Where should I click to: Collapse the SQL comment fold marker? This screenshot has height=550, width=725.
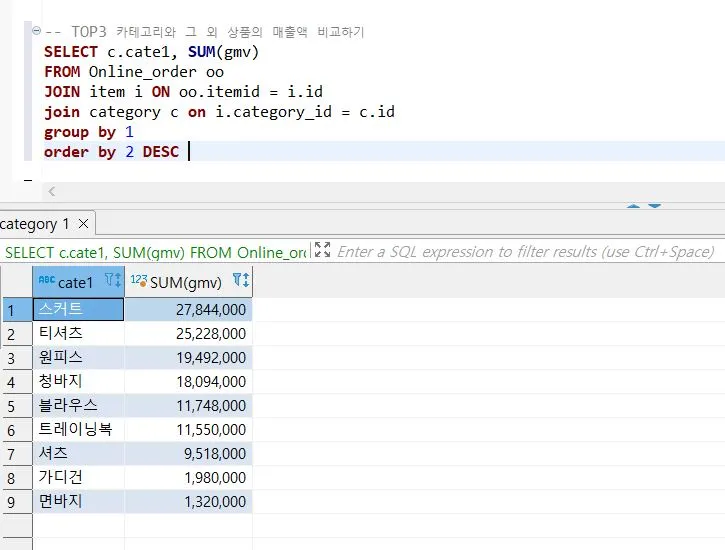[x=37, y=31]
